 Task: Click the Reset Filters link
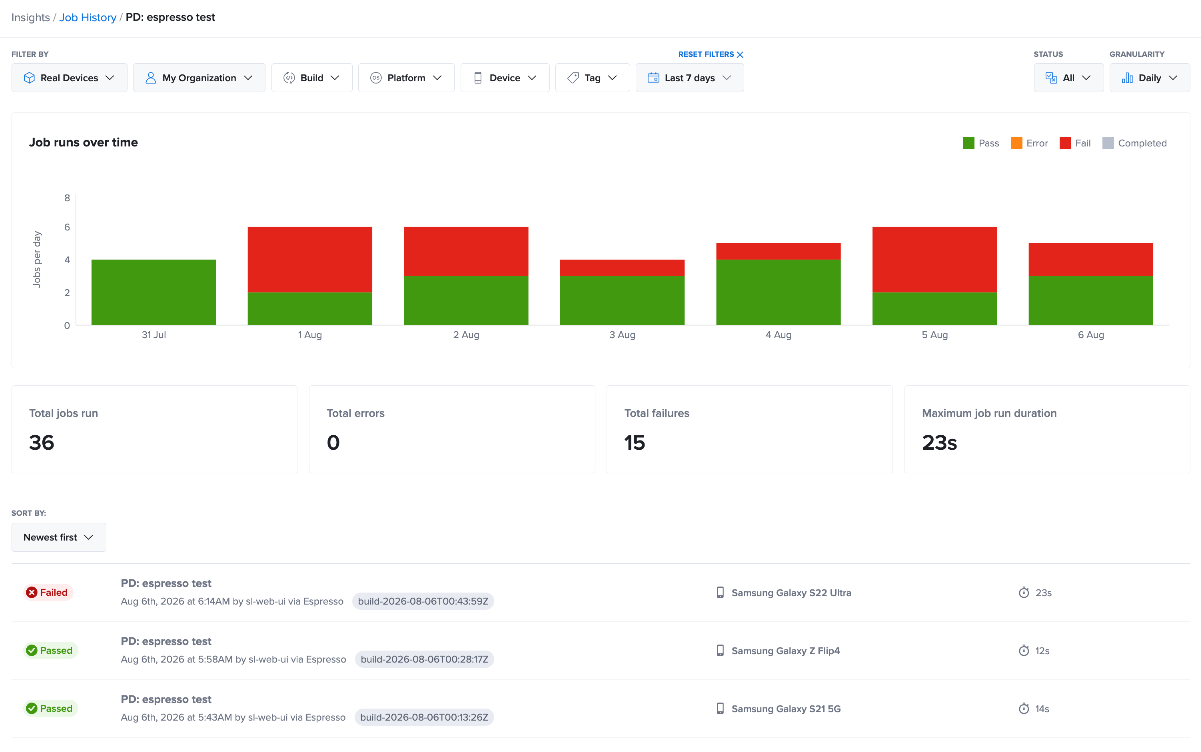tap(711, 55)
